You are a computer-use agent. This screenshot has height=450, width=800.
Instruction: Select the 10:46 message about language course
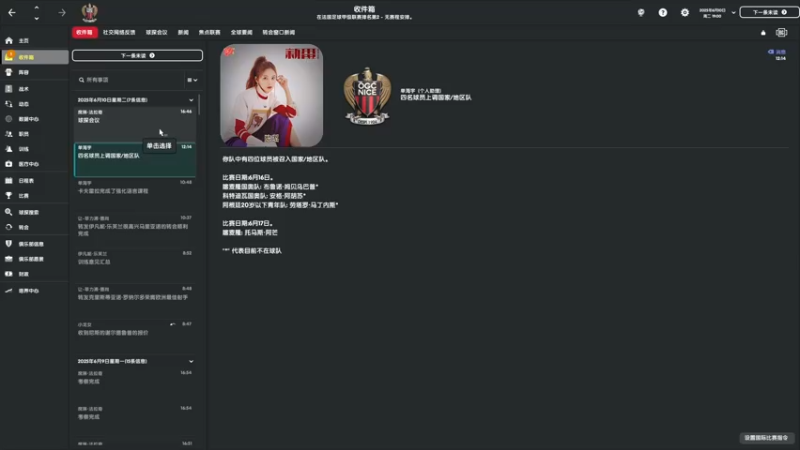click(135, 195)
